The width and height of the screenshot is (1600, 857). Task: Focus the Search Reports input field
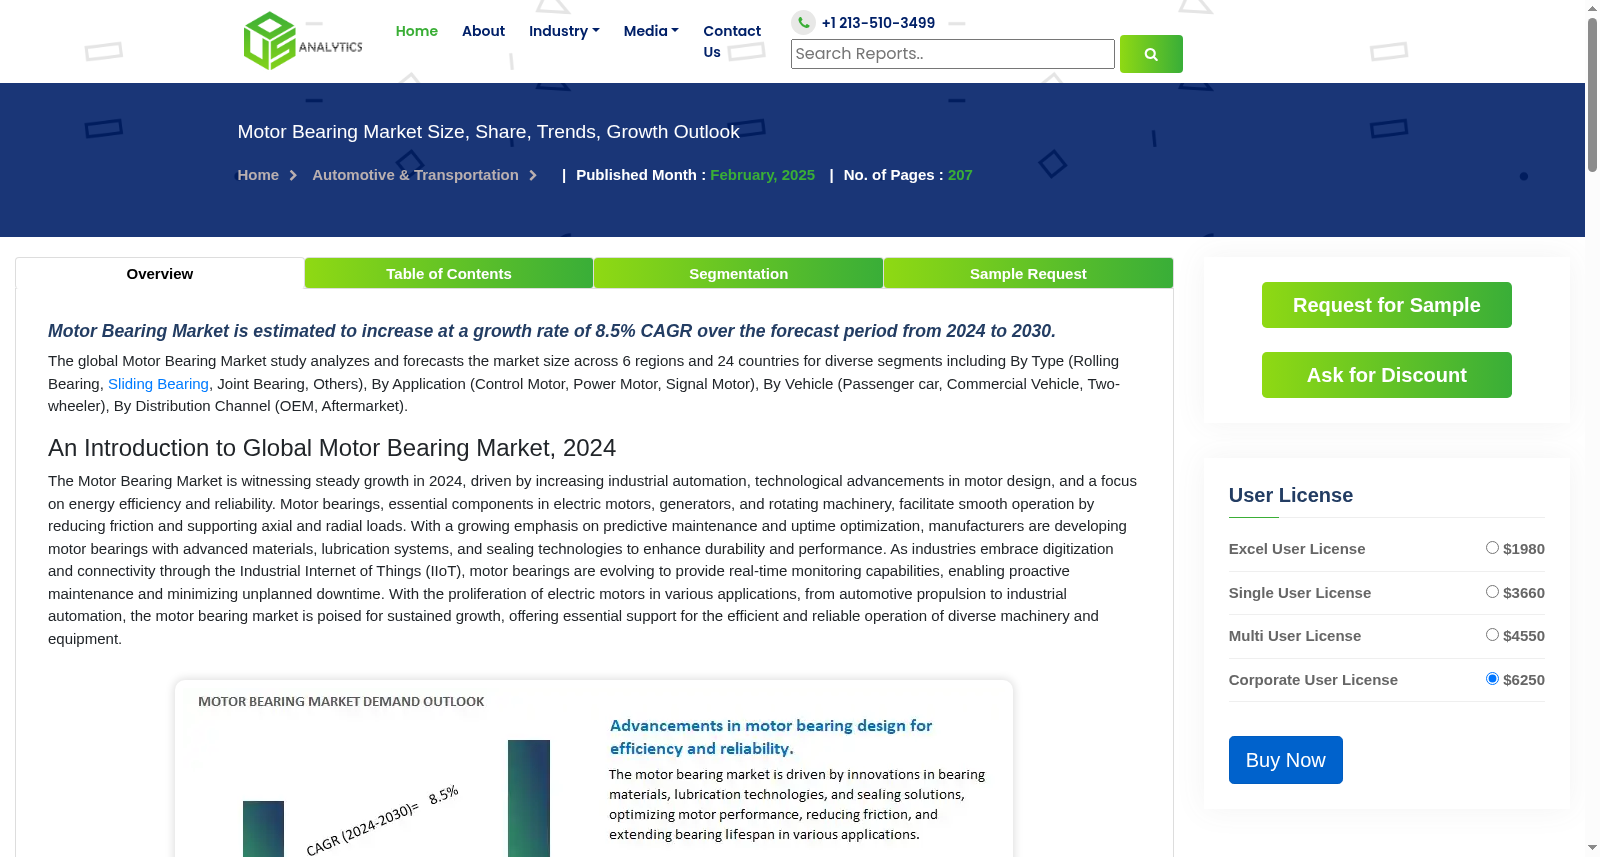(953, 54)
